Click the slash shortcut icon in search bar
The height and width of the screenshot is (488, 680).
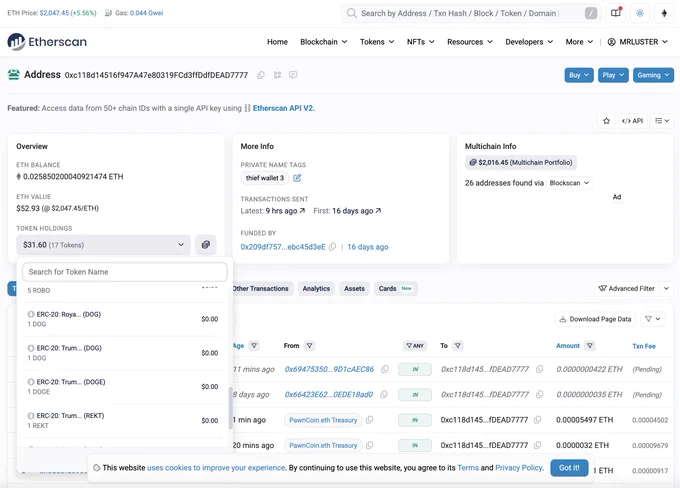591,13
